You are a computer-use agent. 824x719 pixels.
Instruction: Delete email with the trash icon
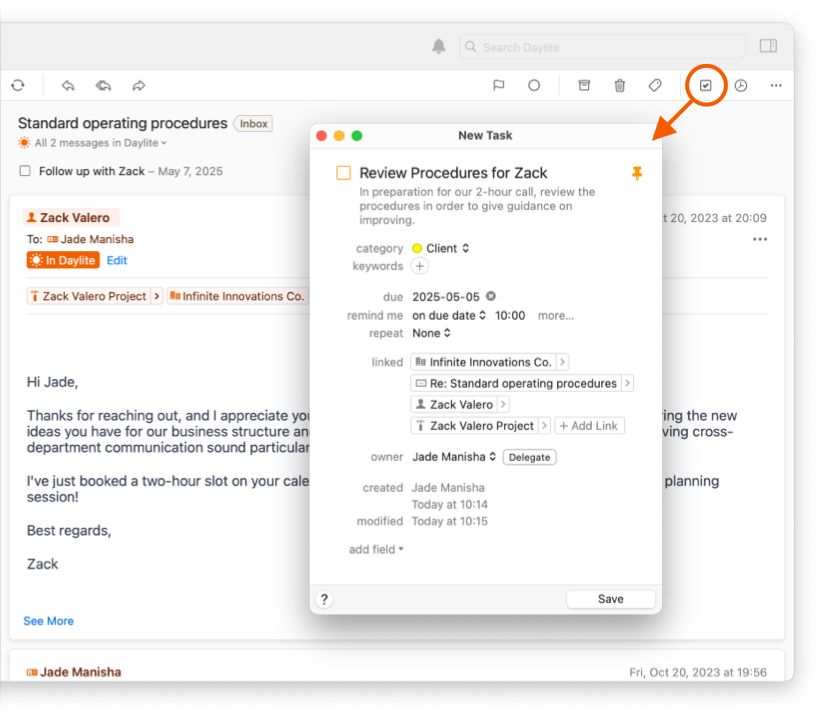[x=620, y=85]
